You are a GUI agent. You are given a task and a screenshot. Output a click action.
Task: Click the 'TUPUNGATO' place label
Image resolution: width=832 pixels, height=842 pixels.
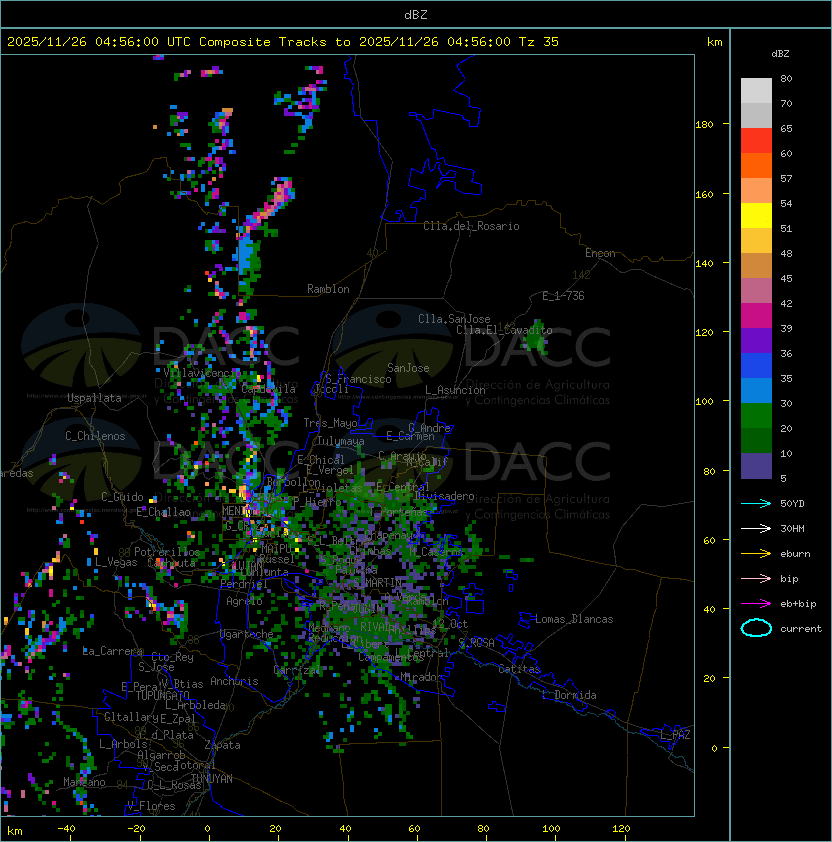click(162, 695)
